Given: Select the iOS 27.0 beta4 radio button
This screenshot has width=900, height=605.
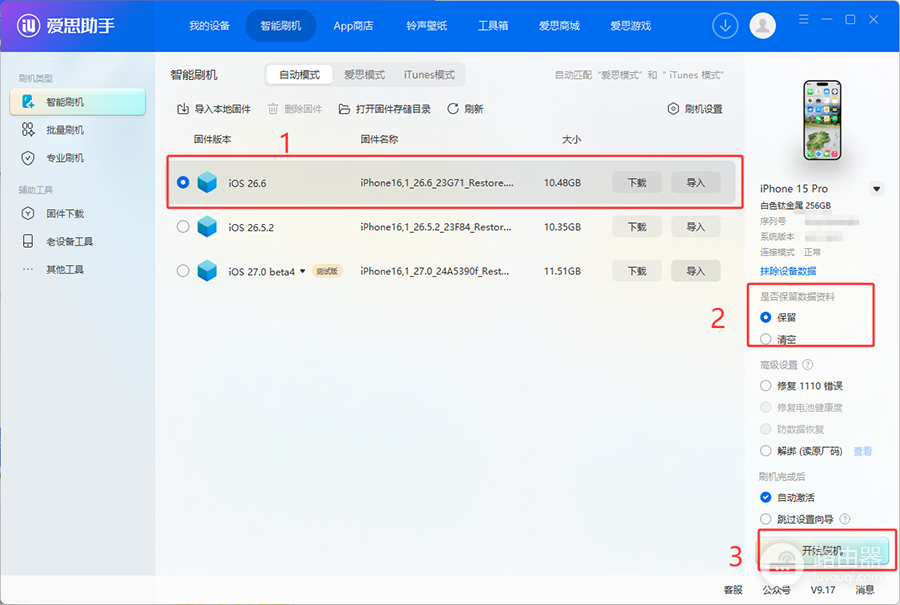Looking at the screenshot, I should pos(183,271).
